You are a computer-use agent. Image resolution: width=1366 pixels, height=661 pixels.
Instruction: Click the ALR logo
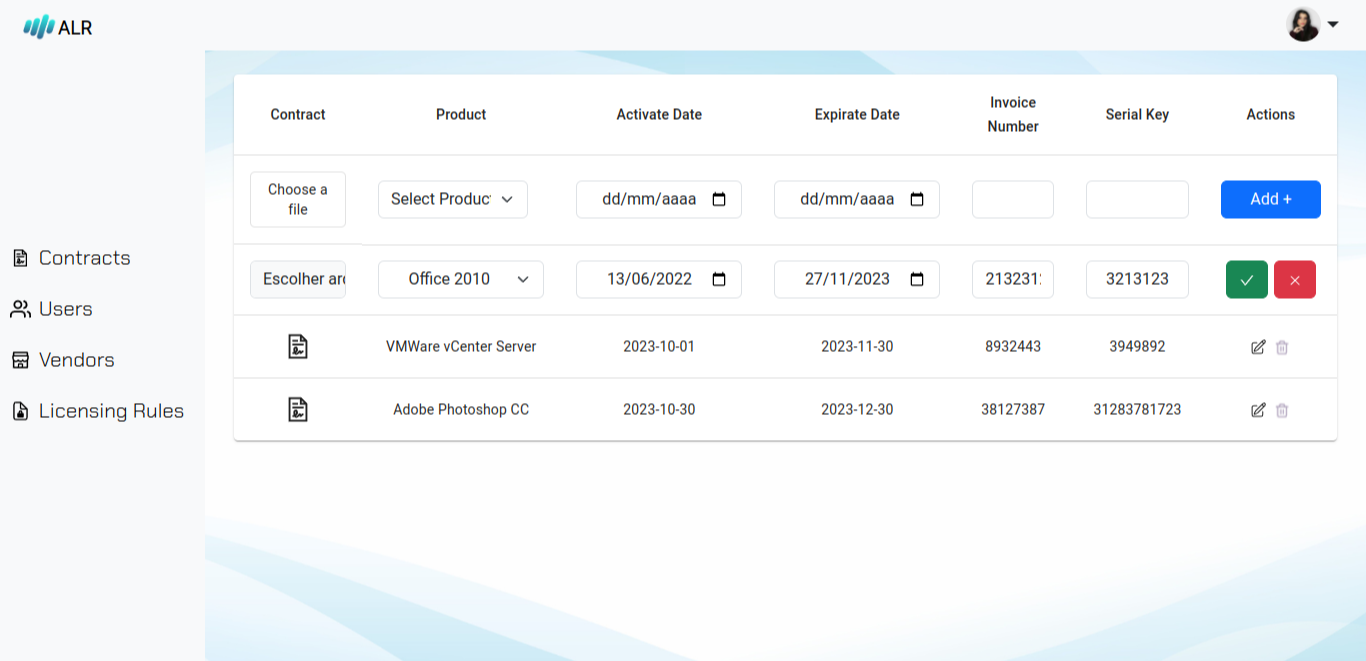pos(58,27)
